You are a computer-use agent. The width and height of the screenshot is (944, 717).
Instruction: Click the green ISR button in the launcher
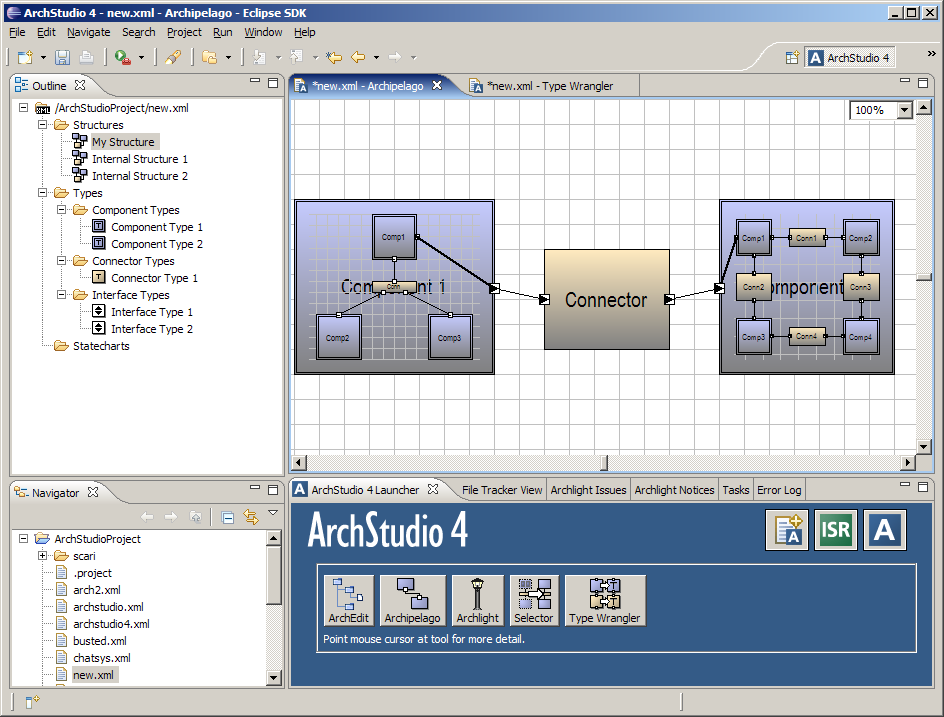click(x=835, y=530)
